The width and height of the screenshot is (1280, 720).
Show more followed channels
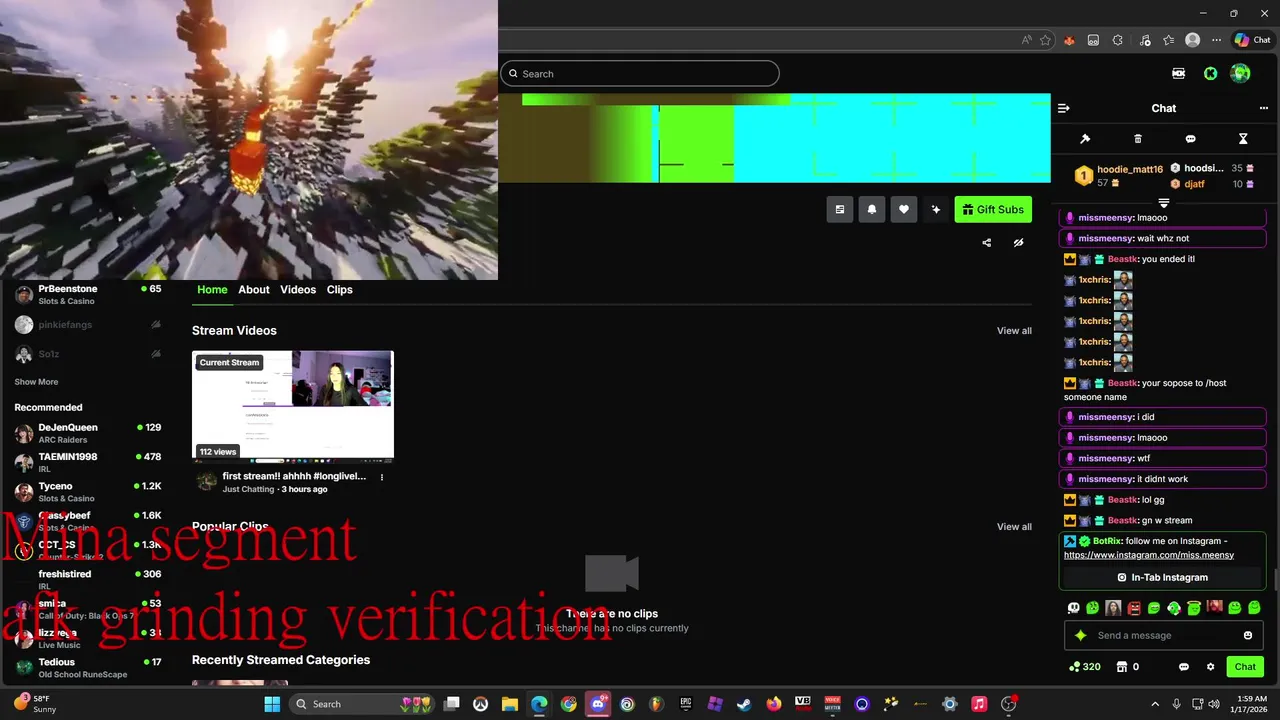coord(36,382)
